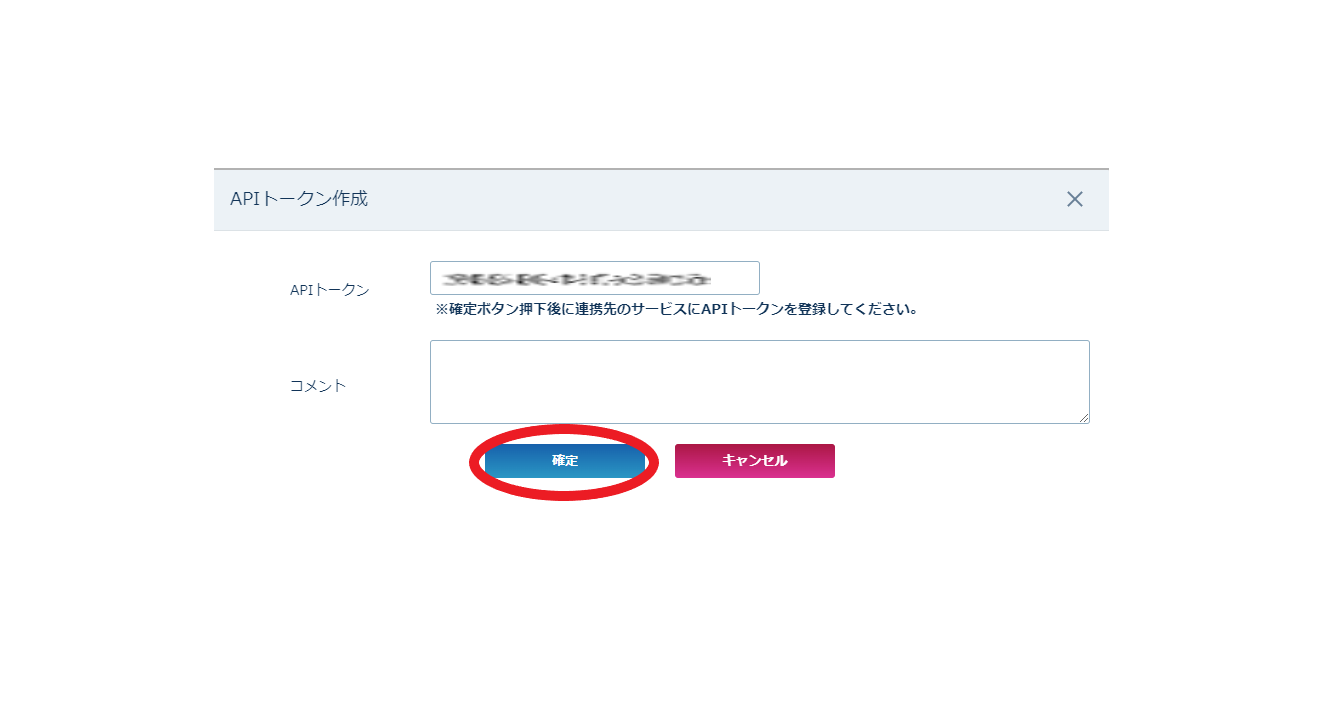Click inside the コメント text area
Screen dimensions: 1323x711
[760, 382]
